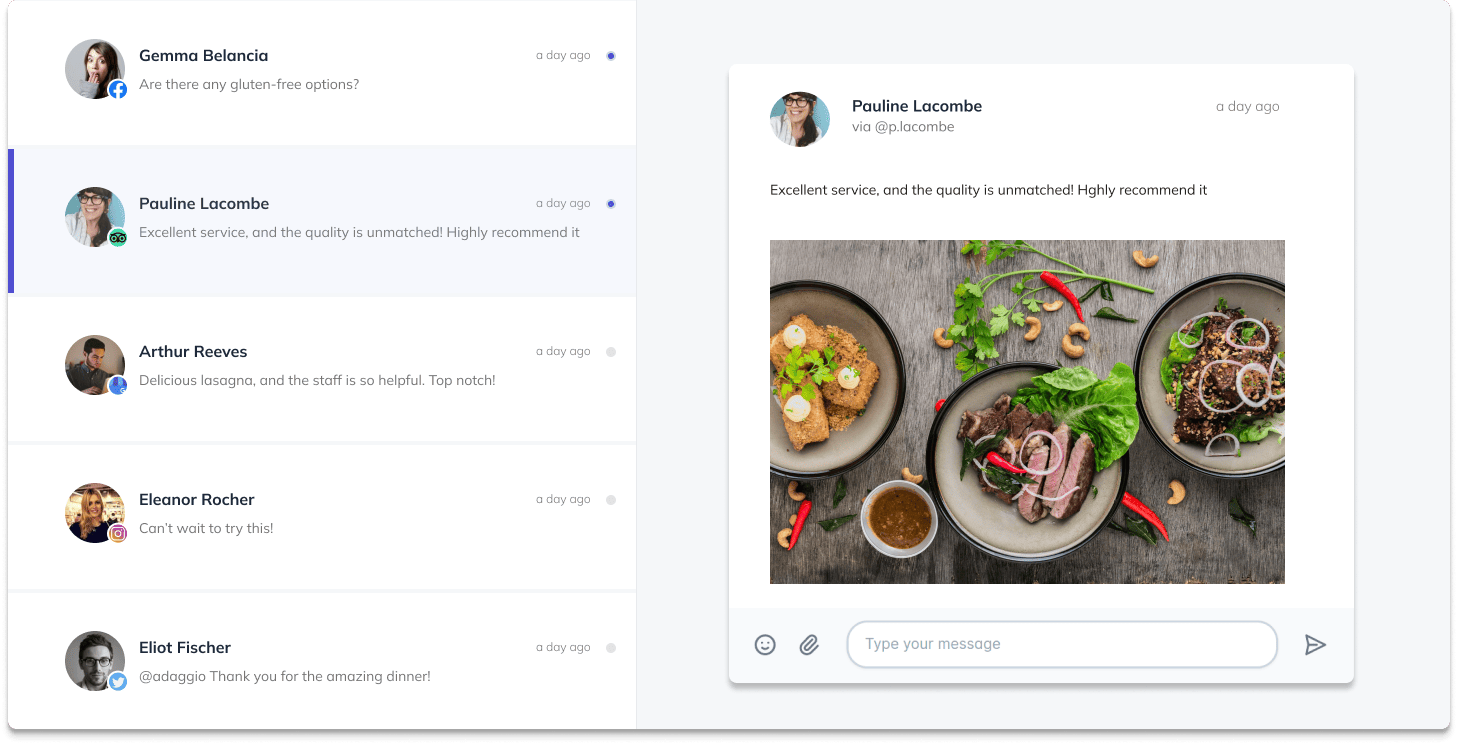Click Pauline's avatar in the message panel

tap(800, 119)
